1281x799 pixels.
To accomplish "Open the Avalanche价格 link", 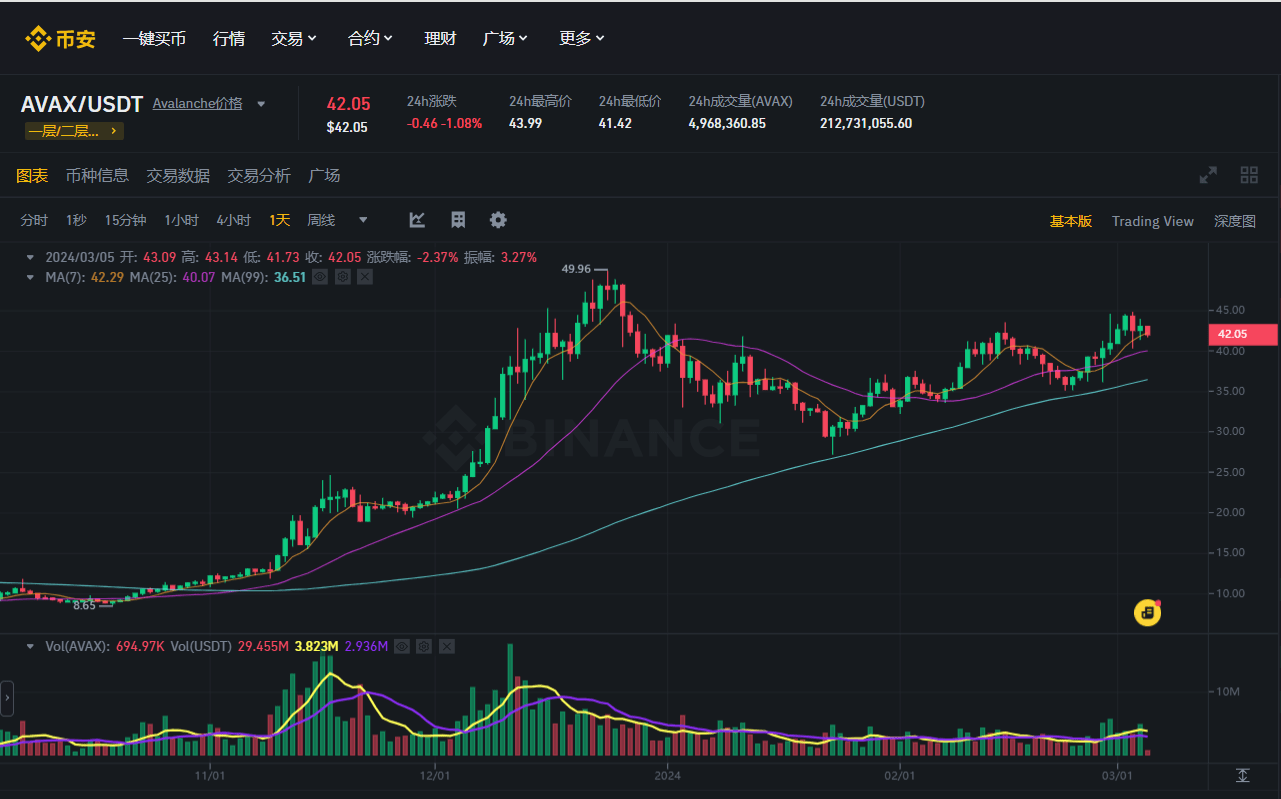I will pyautogui.click(x=197, y=104).
